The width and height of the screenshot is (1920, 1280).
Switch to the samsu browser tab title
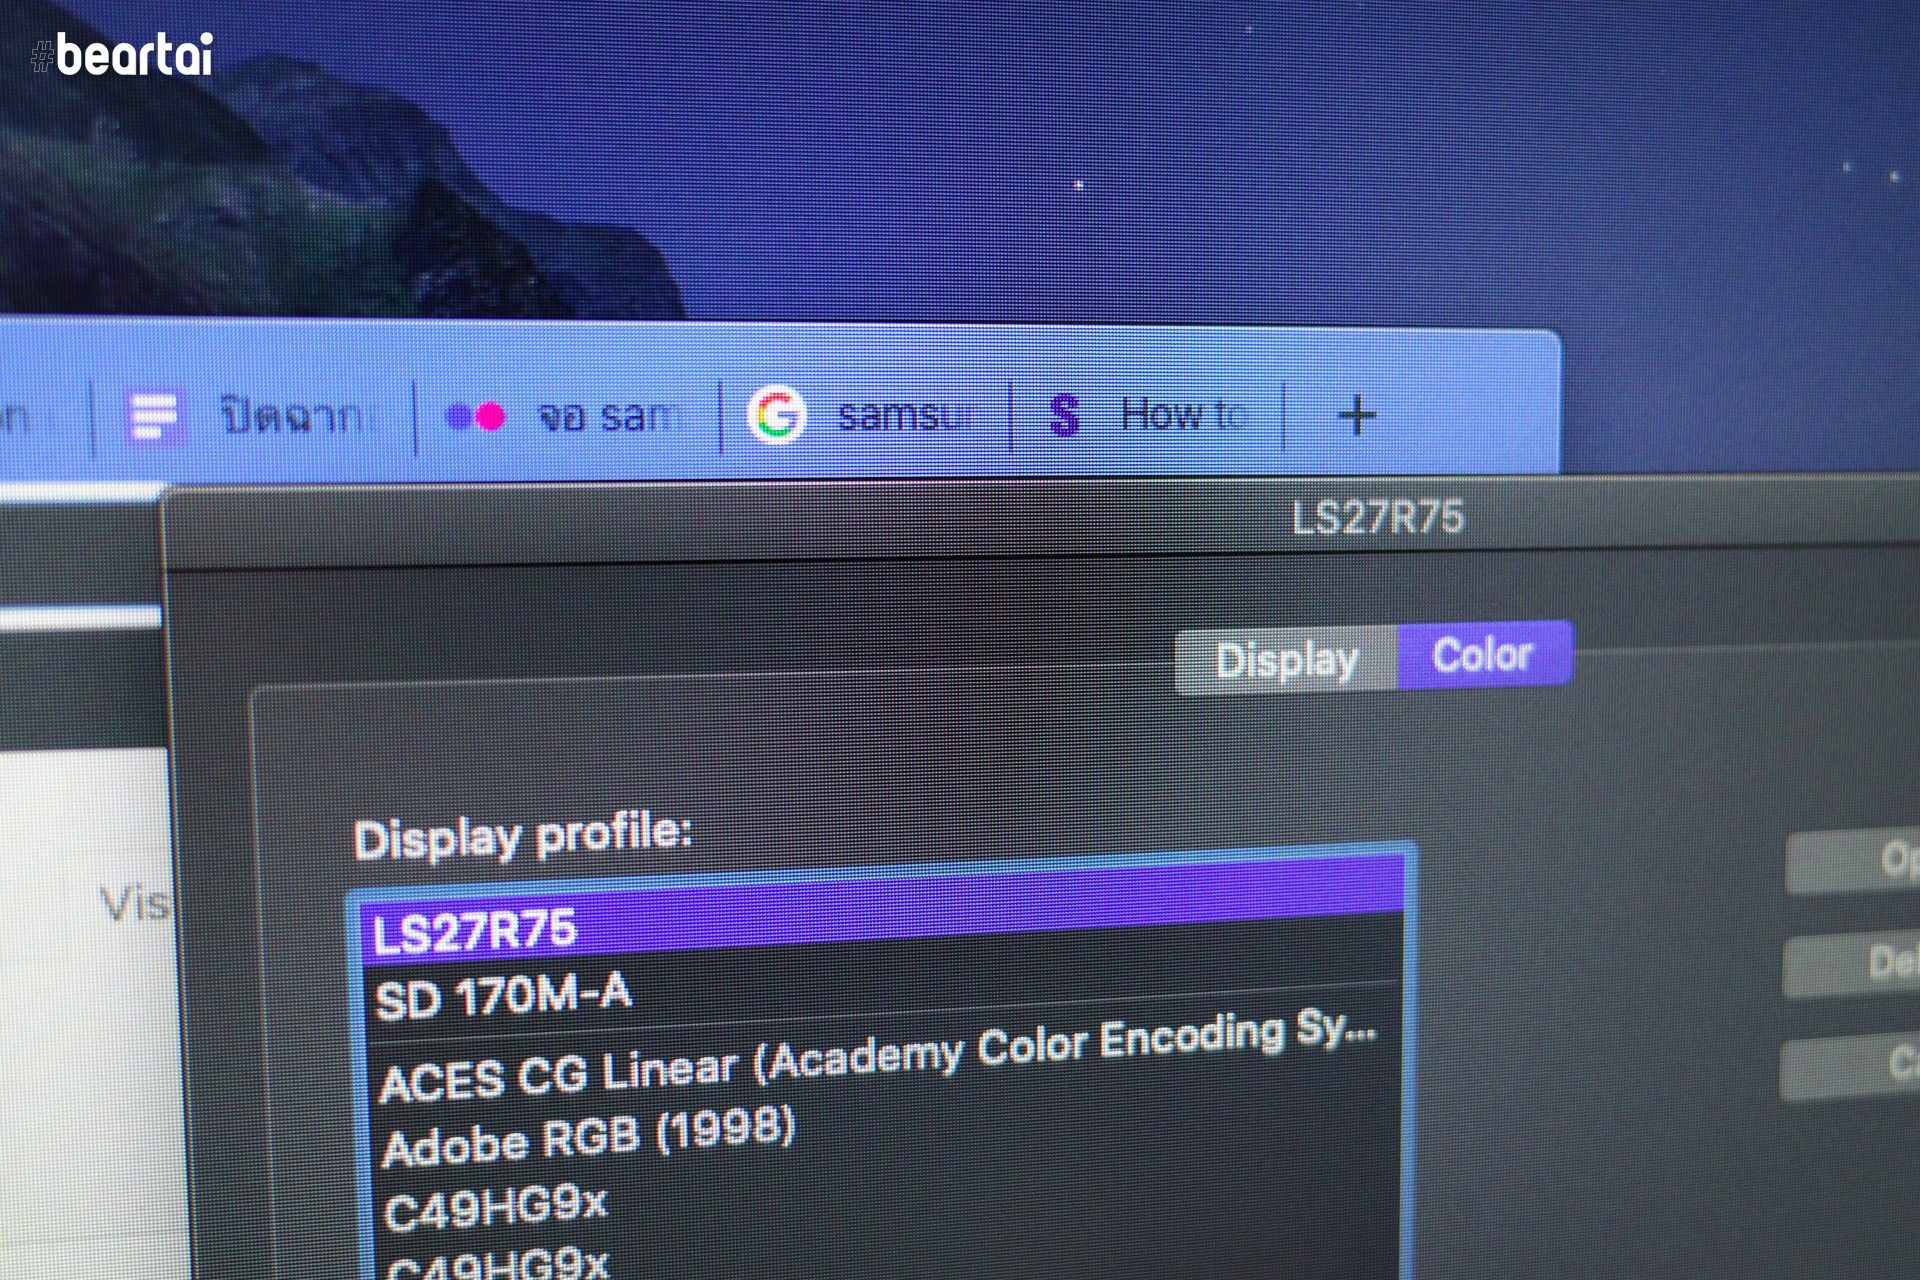[x=903, y=414]
